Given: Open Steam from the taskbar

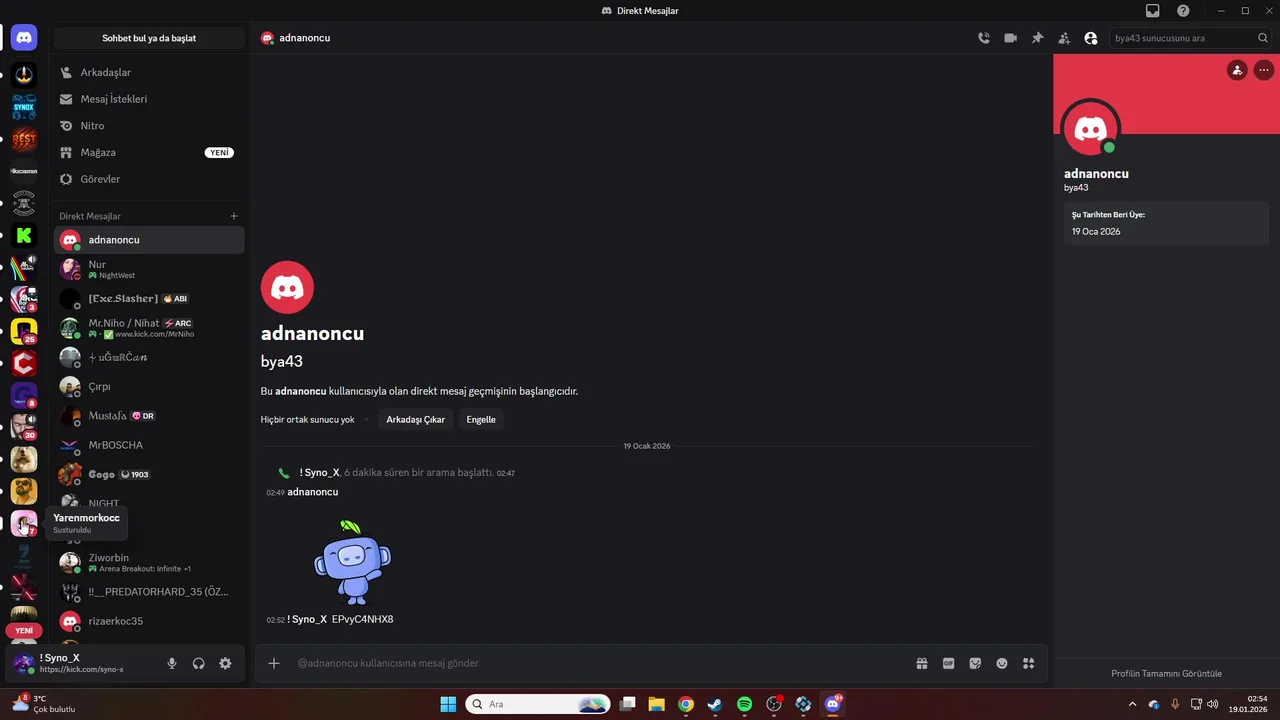Looking at the screenshot, I should click(x=715, y=704).
